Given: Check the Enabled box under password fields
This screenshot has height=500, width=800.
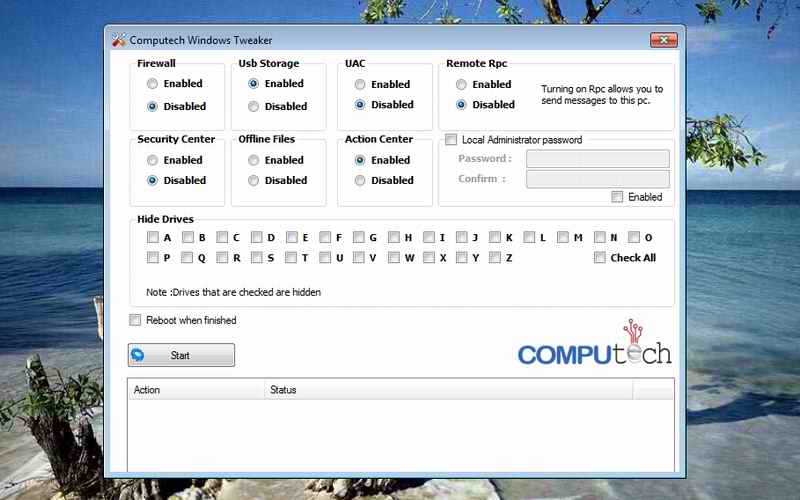Looking at the screenshot, I should pos(617,197).
